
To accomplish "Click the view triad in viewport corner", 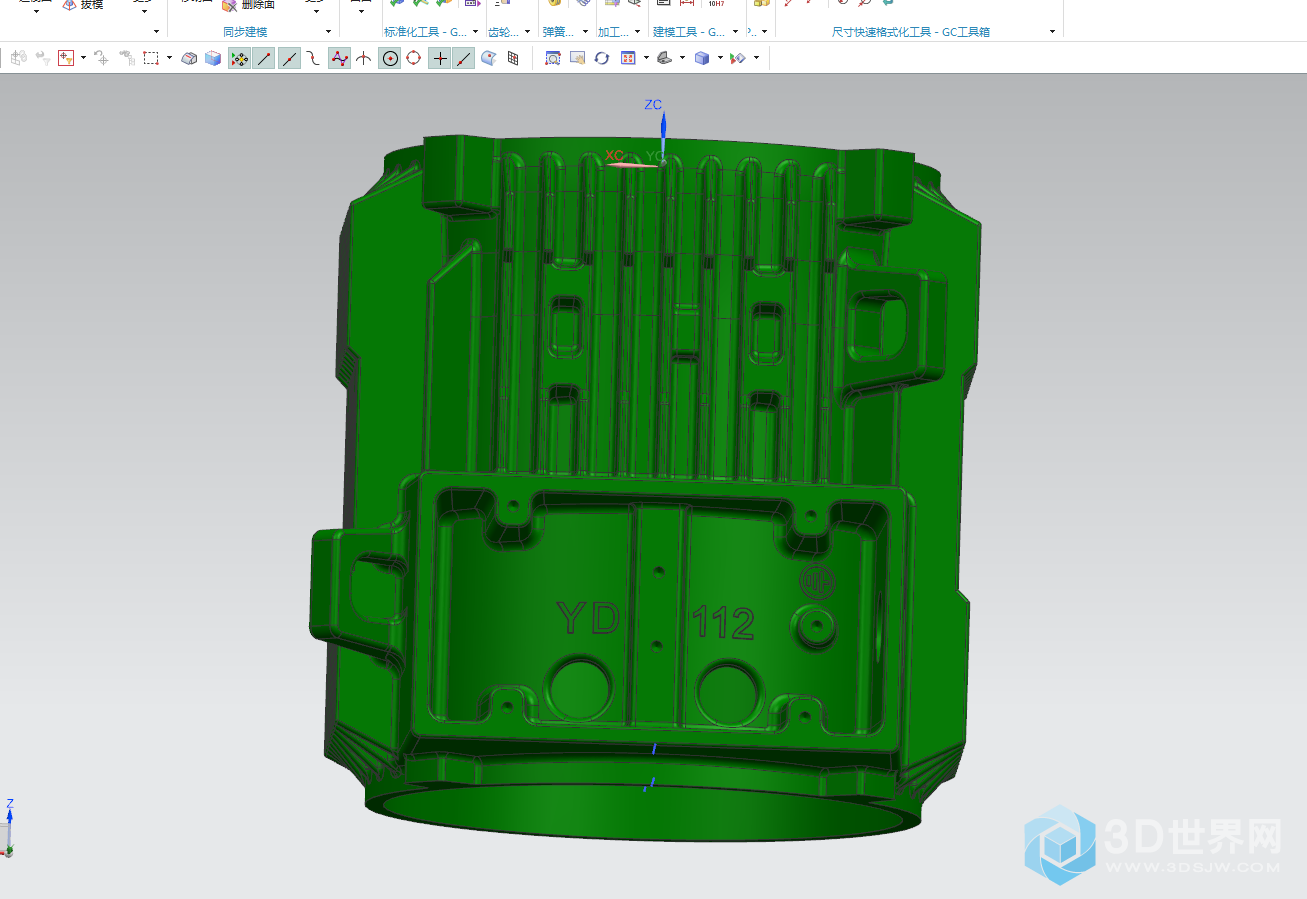I will point(10,828).
